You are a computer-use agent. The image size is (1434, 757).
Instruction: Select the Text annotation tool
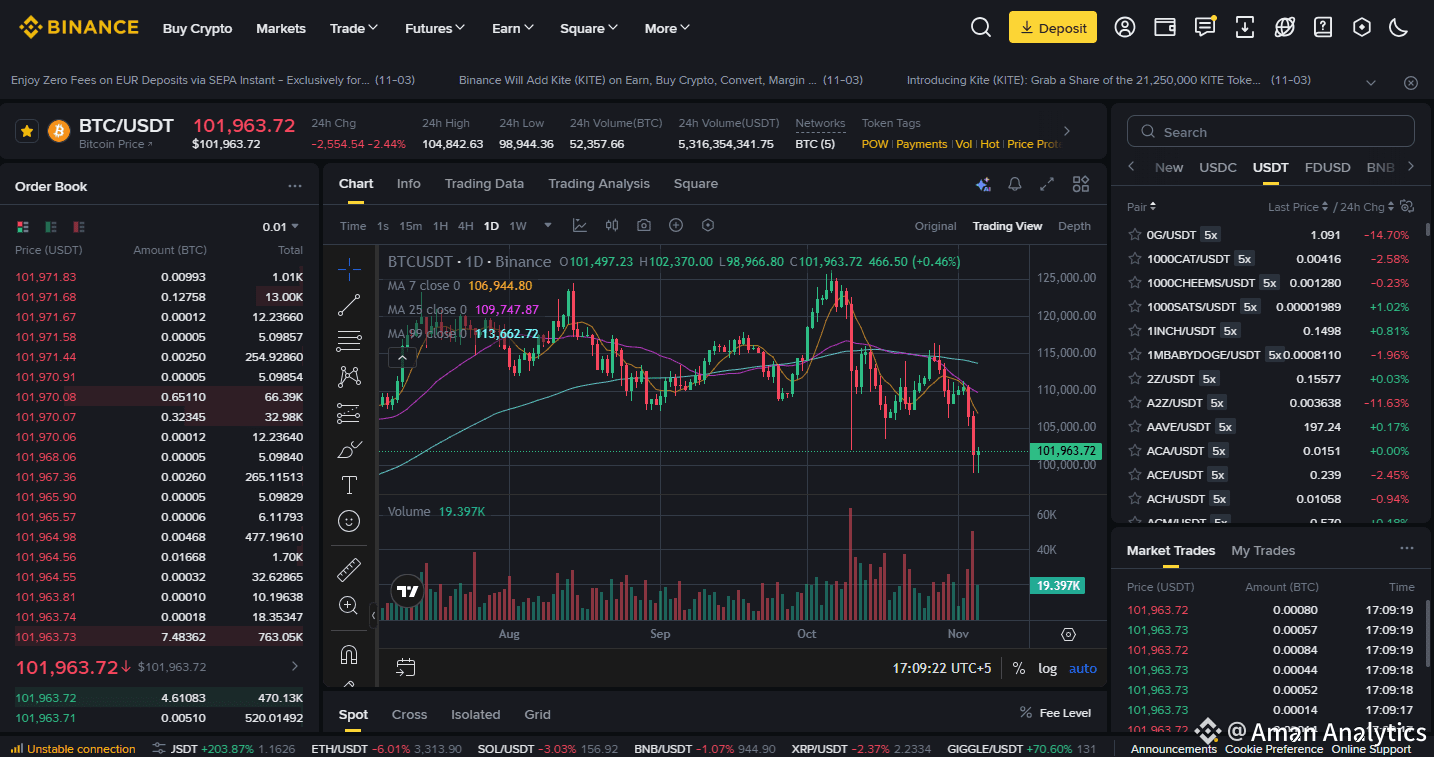349,485
